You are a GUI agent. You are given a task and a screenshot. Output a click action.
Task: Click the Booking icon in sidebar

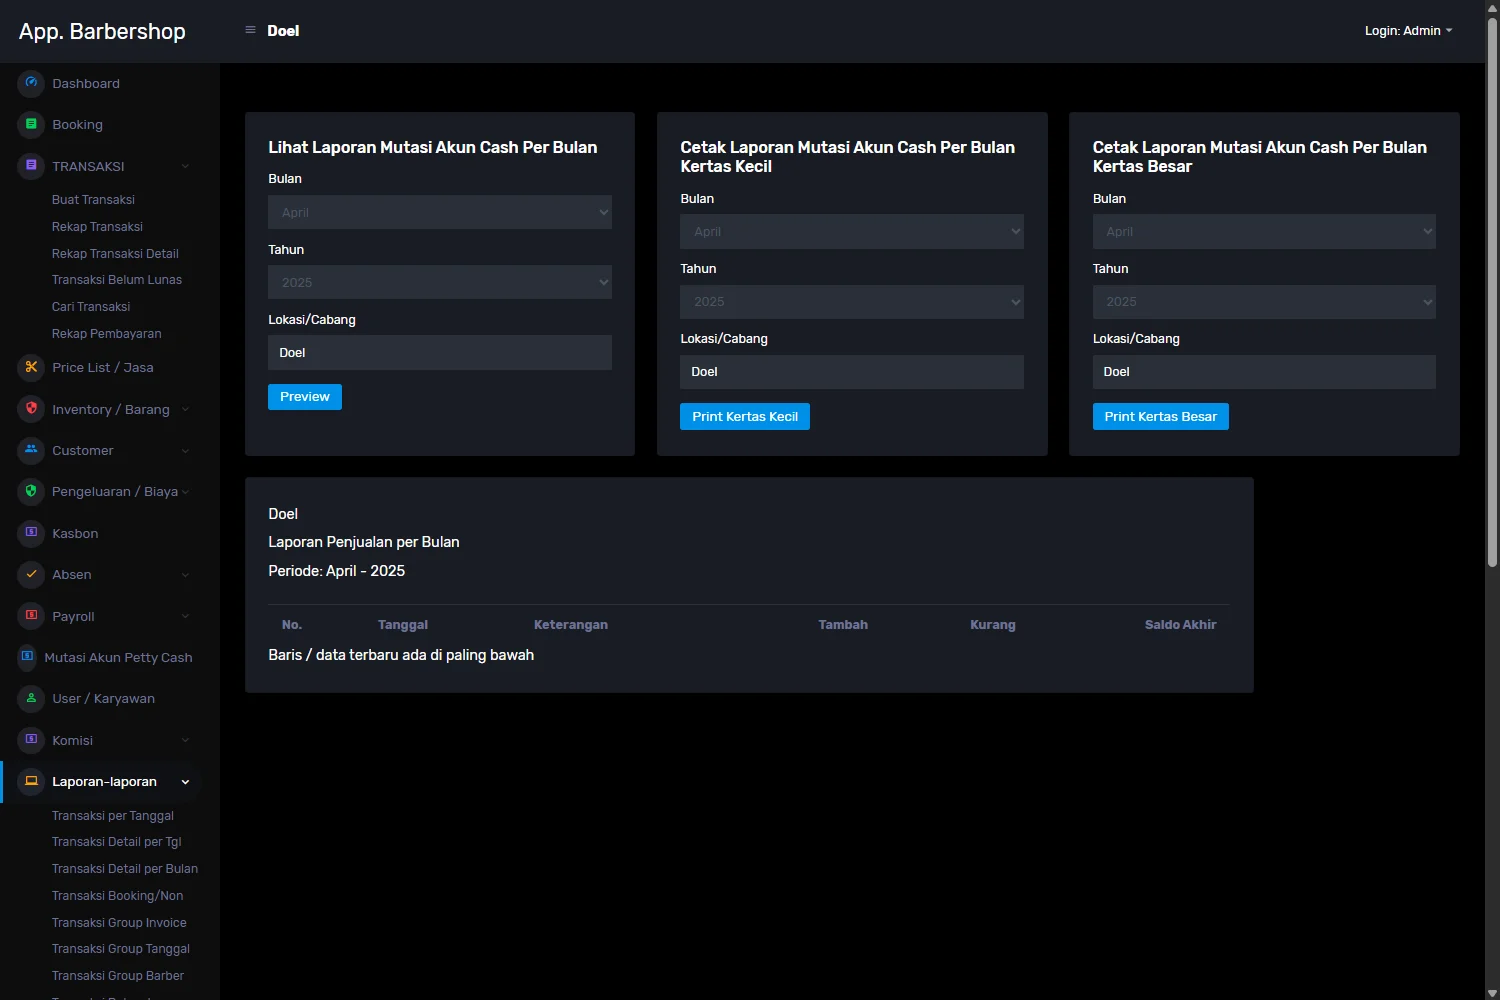[31, 124]
